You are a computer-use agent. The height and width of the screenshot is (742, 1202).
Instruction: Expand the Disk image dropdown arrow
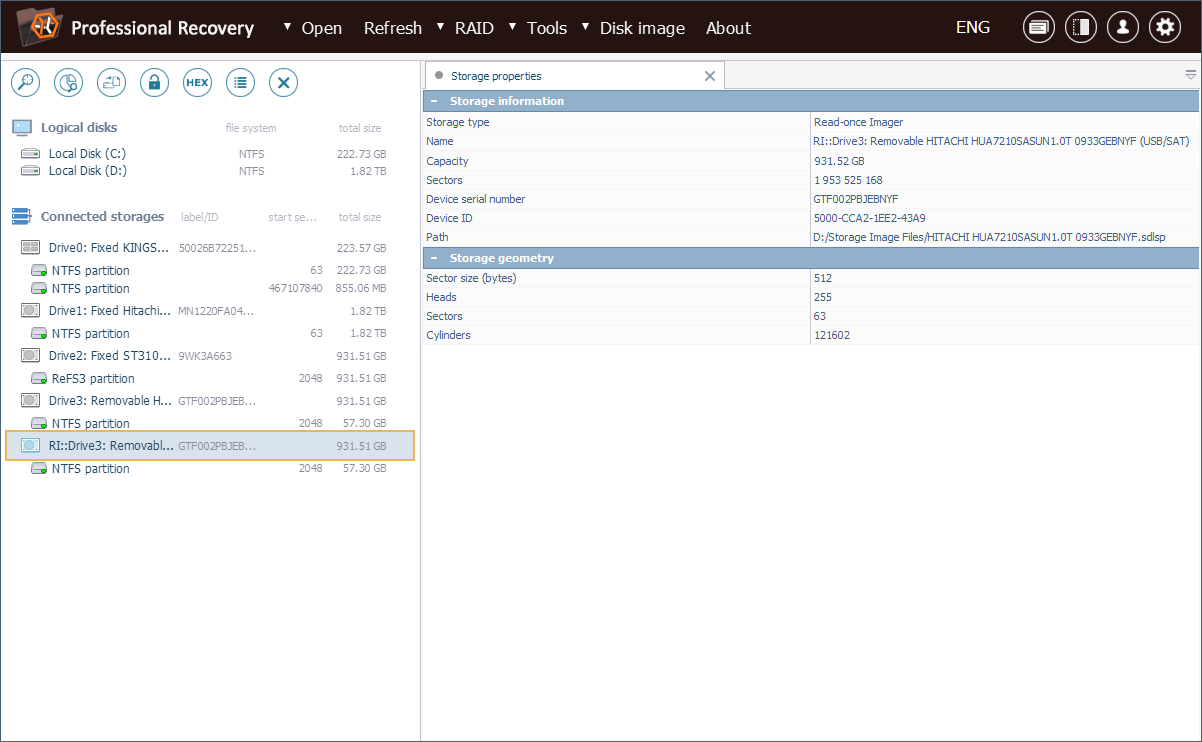pos(586,26)
